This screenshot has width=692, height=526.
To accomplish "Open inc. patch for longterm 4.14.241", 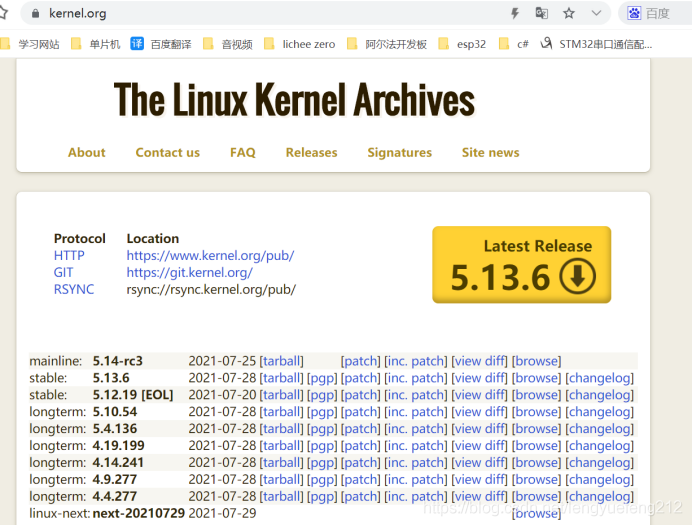I will tap(416, 463).
